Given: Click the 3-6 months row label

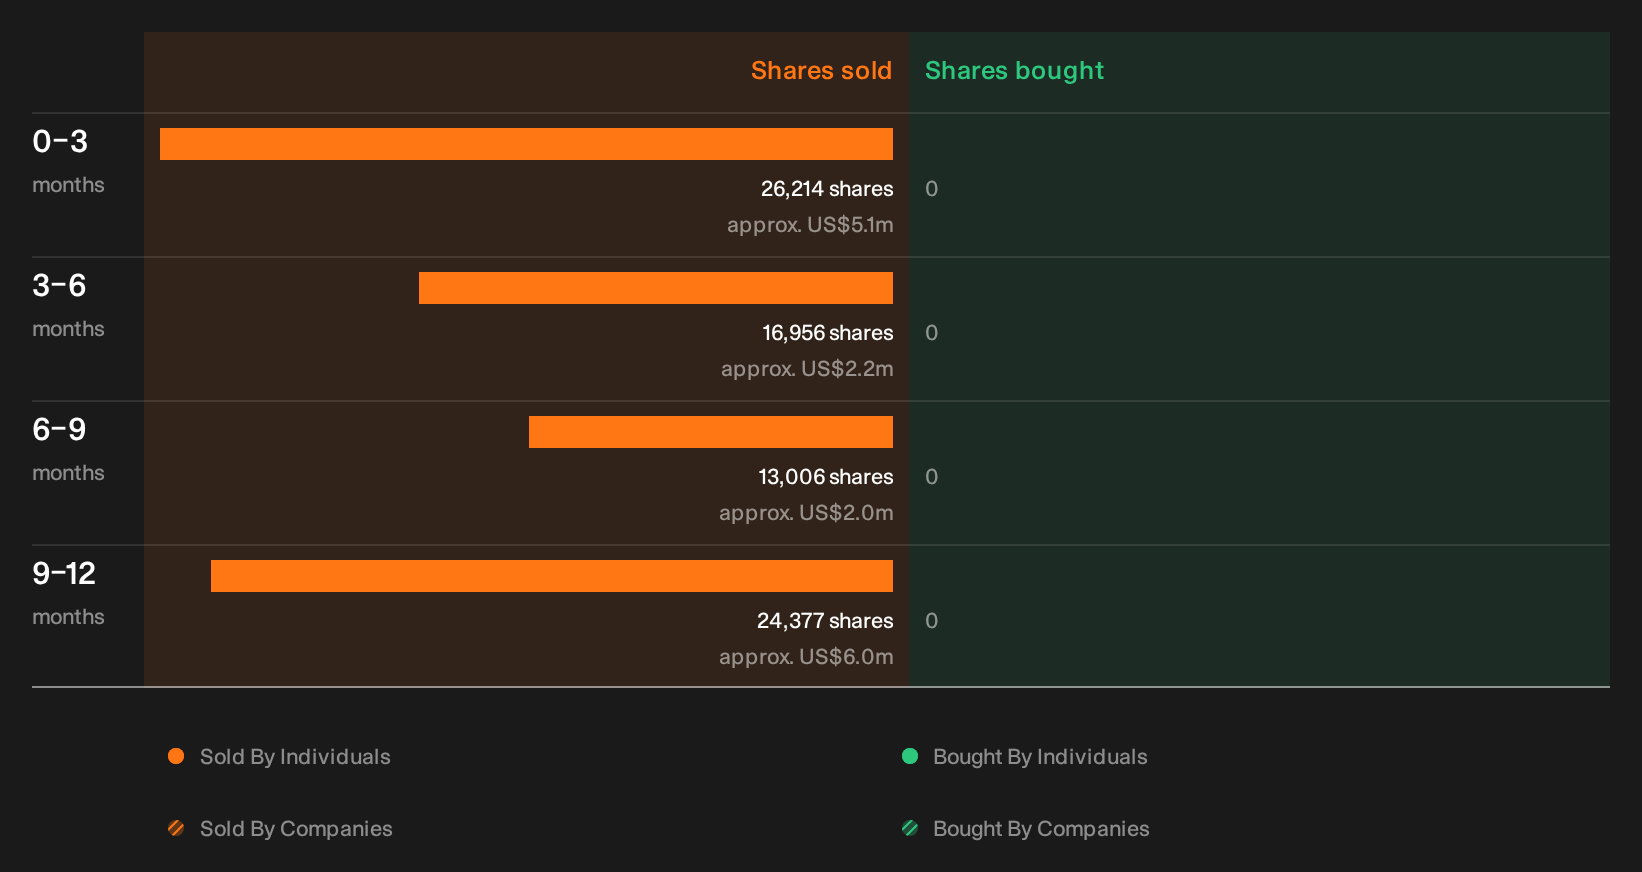Looking at the screenshot, I should pyautogui.click(x=68, y=305).
